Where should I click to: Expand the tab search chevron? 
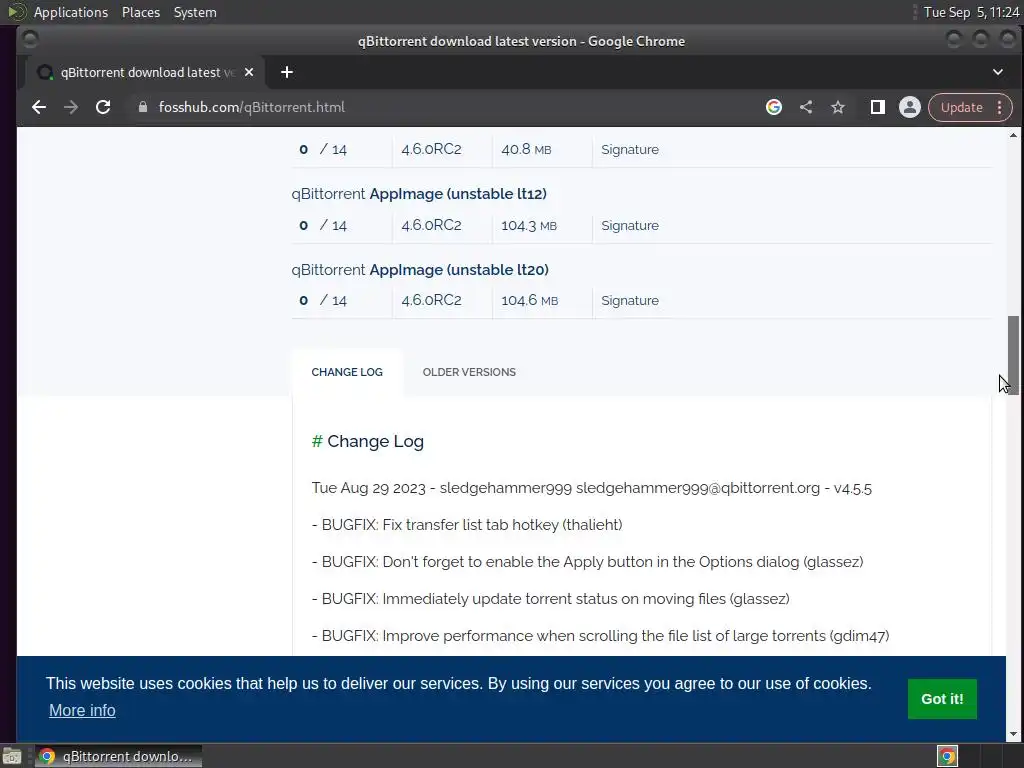(x=998, y=72)
